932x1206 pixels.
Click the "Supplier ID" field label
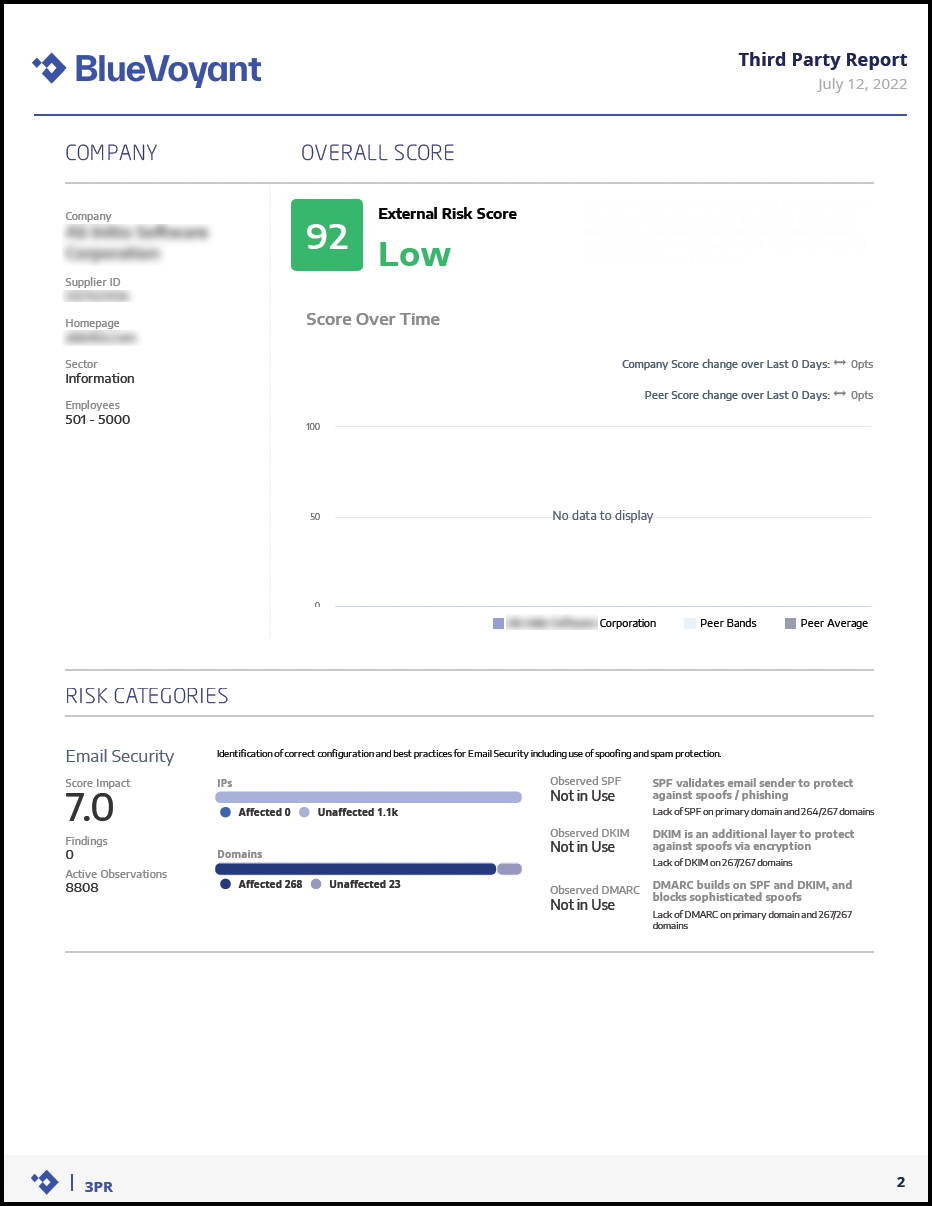[93, 282]
